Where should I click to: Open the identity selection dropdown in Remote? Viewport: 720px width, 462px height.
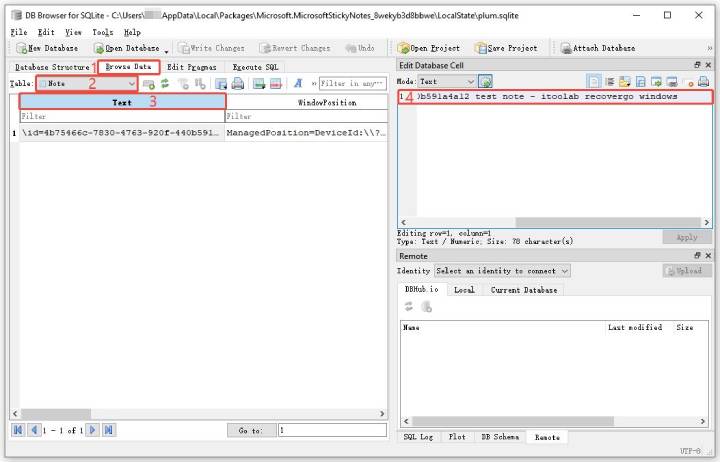(502, 271)
